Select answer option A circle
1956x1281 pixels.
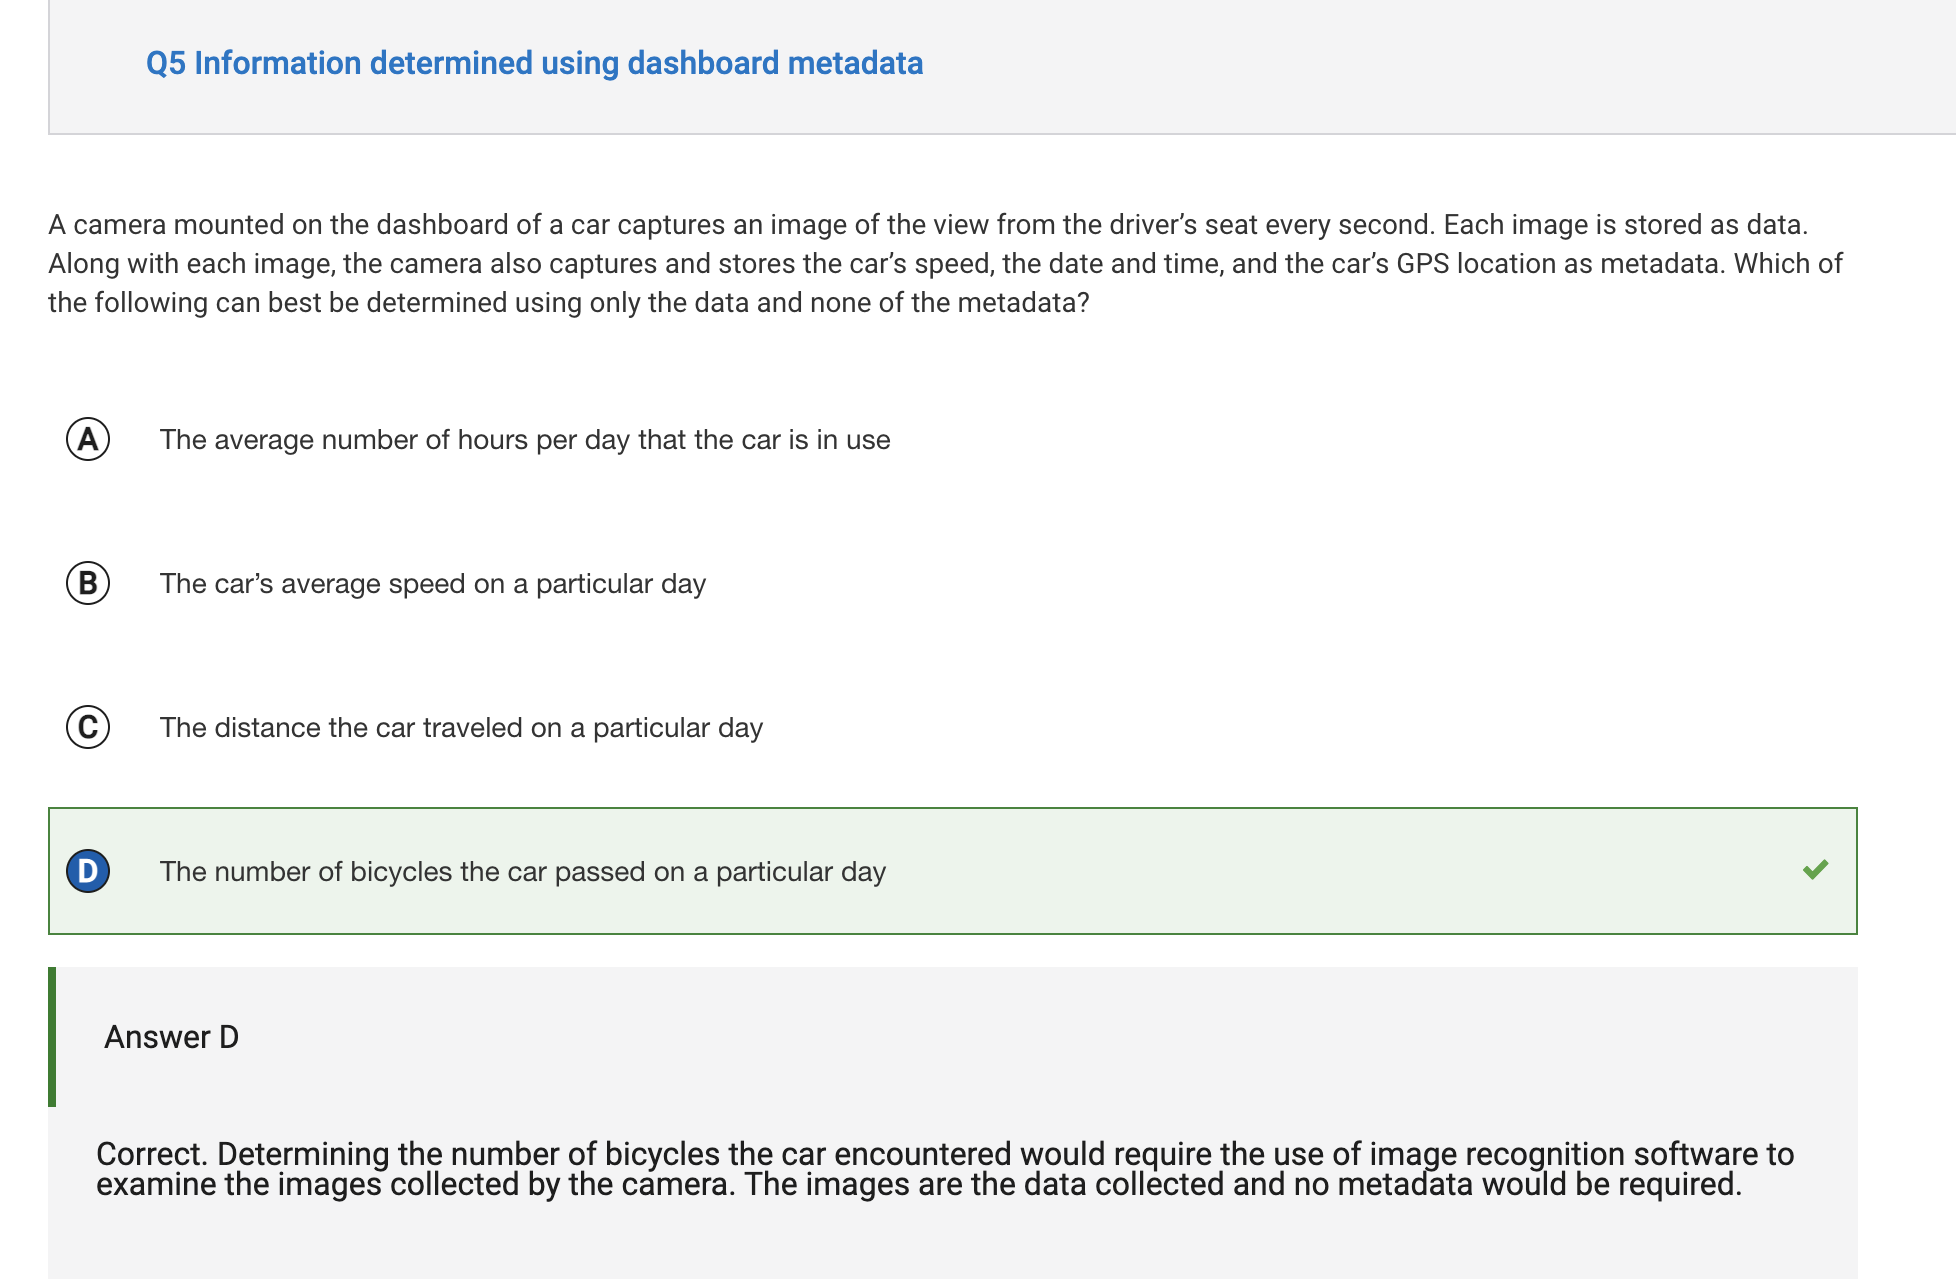coord(88,439)
